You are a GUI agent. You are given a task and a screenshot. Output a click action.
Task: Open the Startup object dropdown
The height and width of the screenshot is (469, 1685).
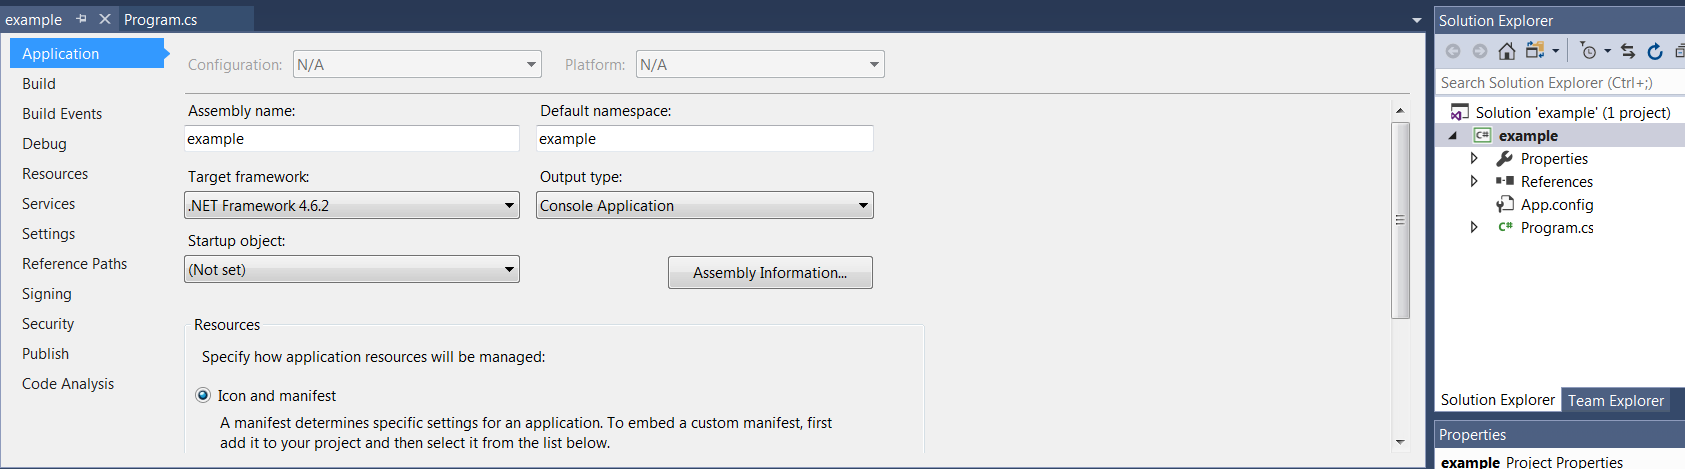(352, 269)
